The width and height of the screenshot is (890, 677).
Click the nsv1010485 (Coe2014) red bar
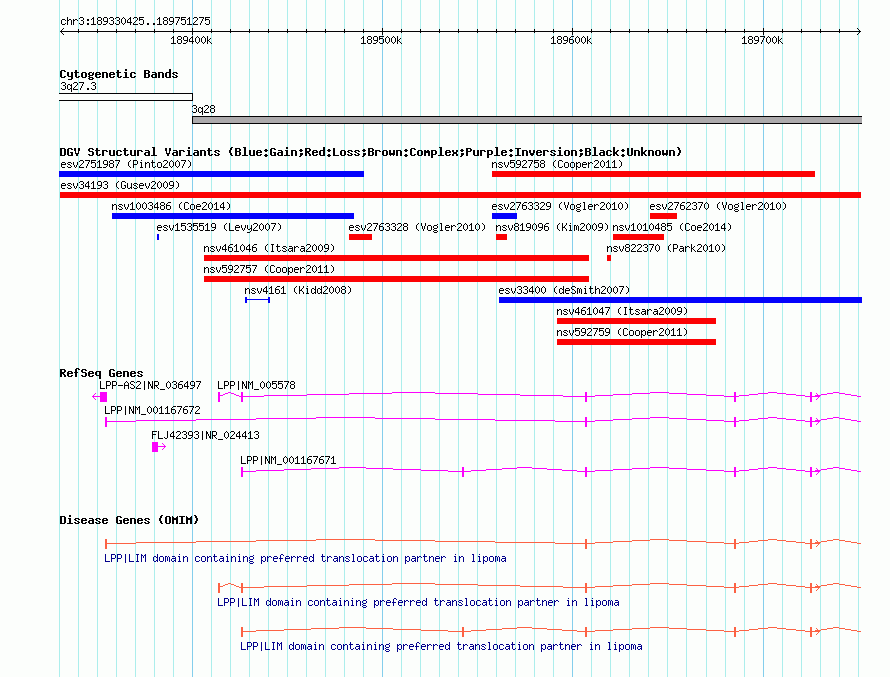point(639,237)
